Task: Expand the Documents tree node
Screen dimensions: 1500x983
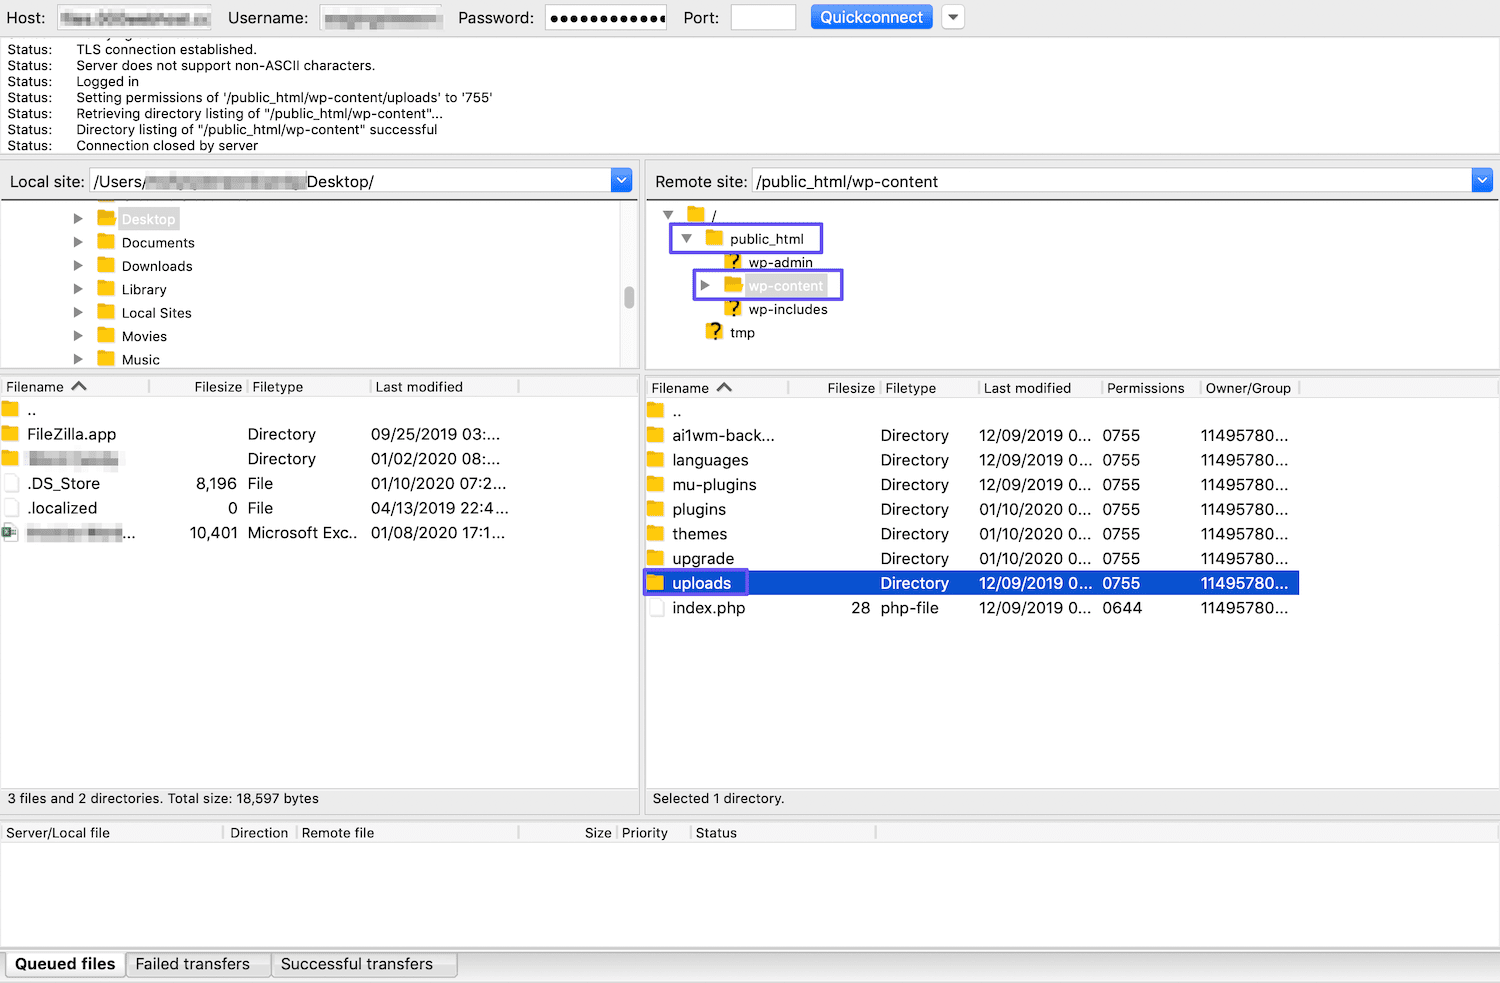Action: click(x=78, y=242)
